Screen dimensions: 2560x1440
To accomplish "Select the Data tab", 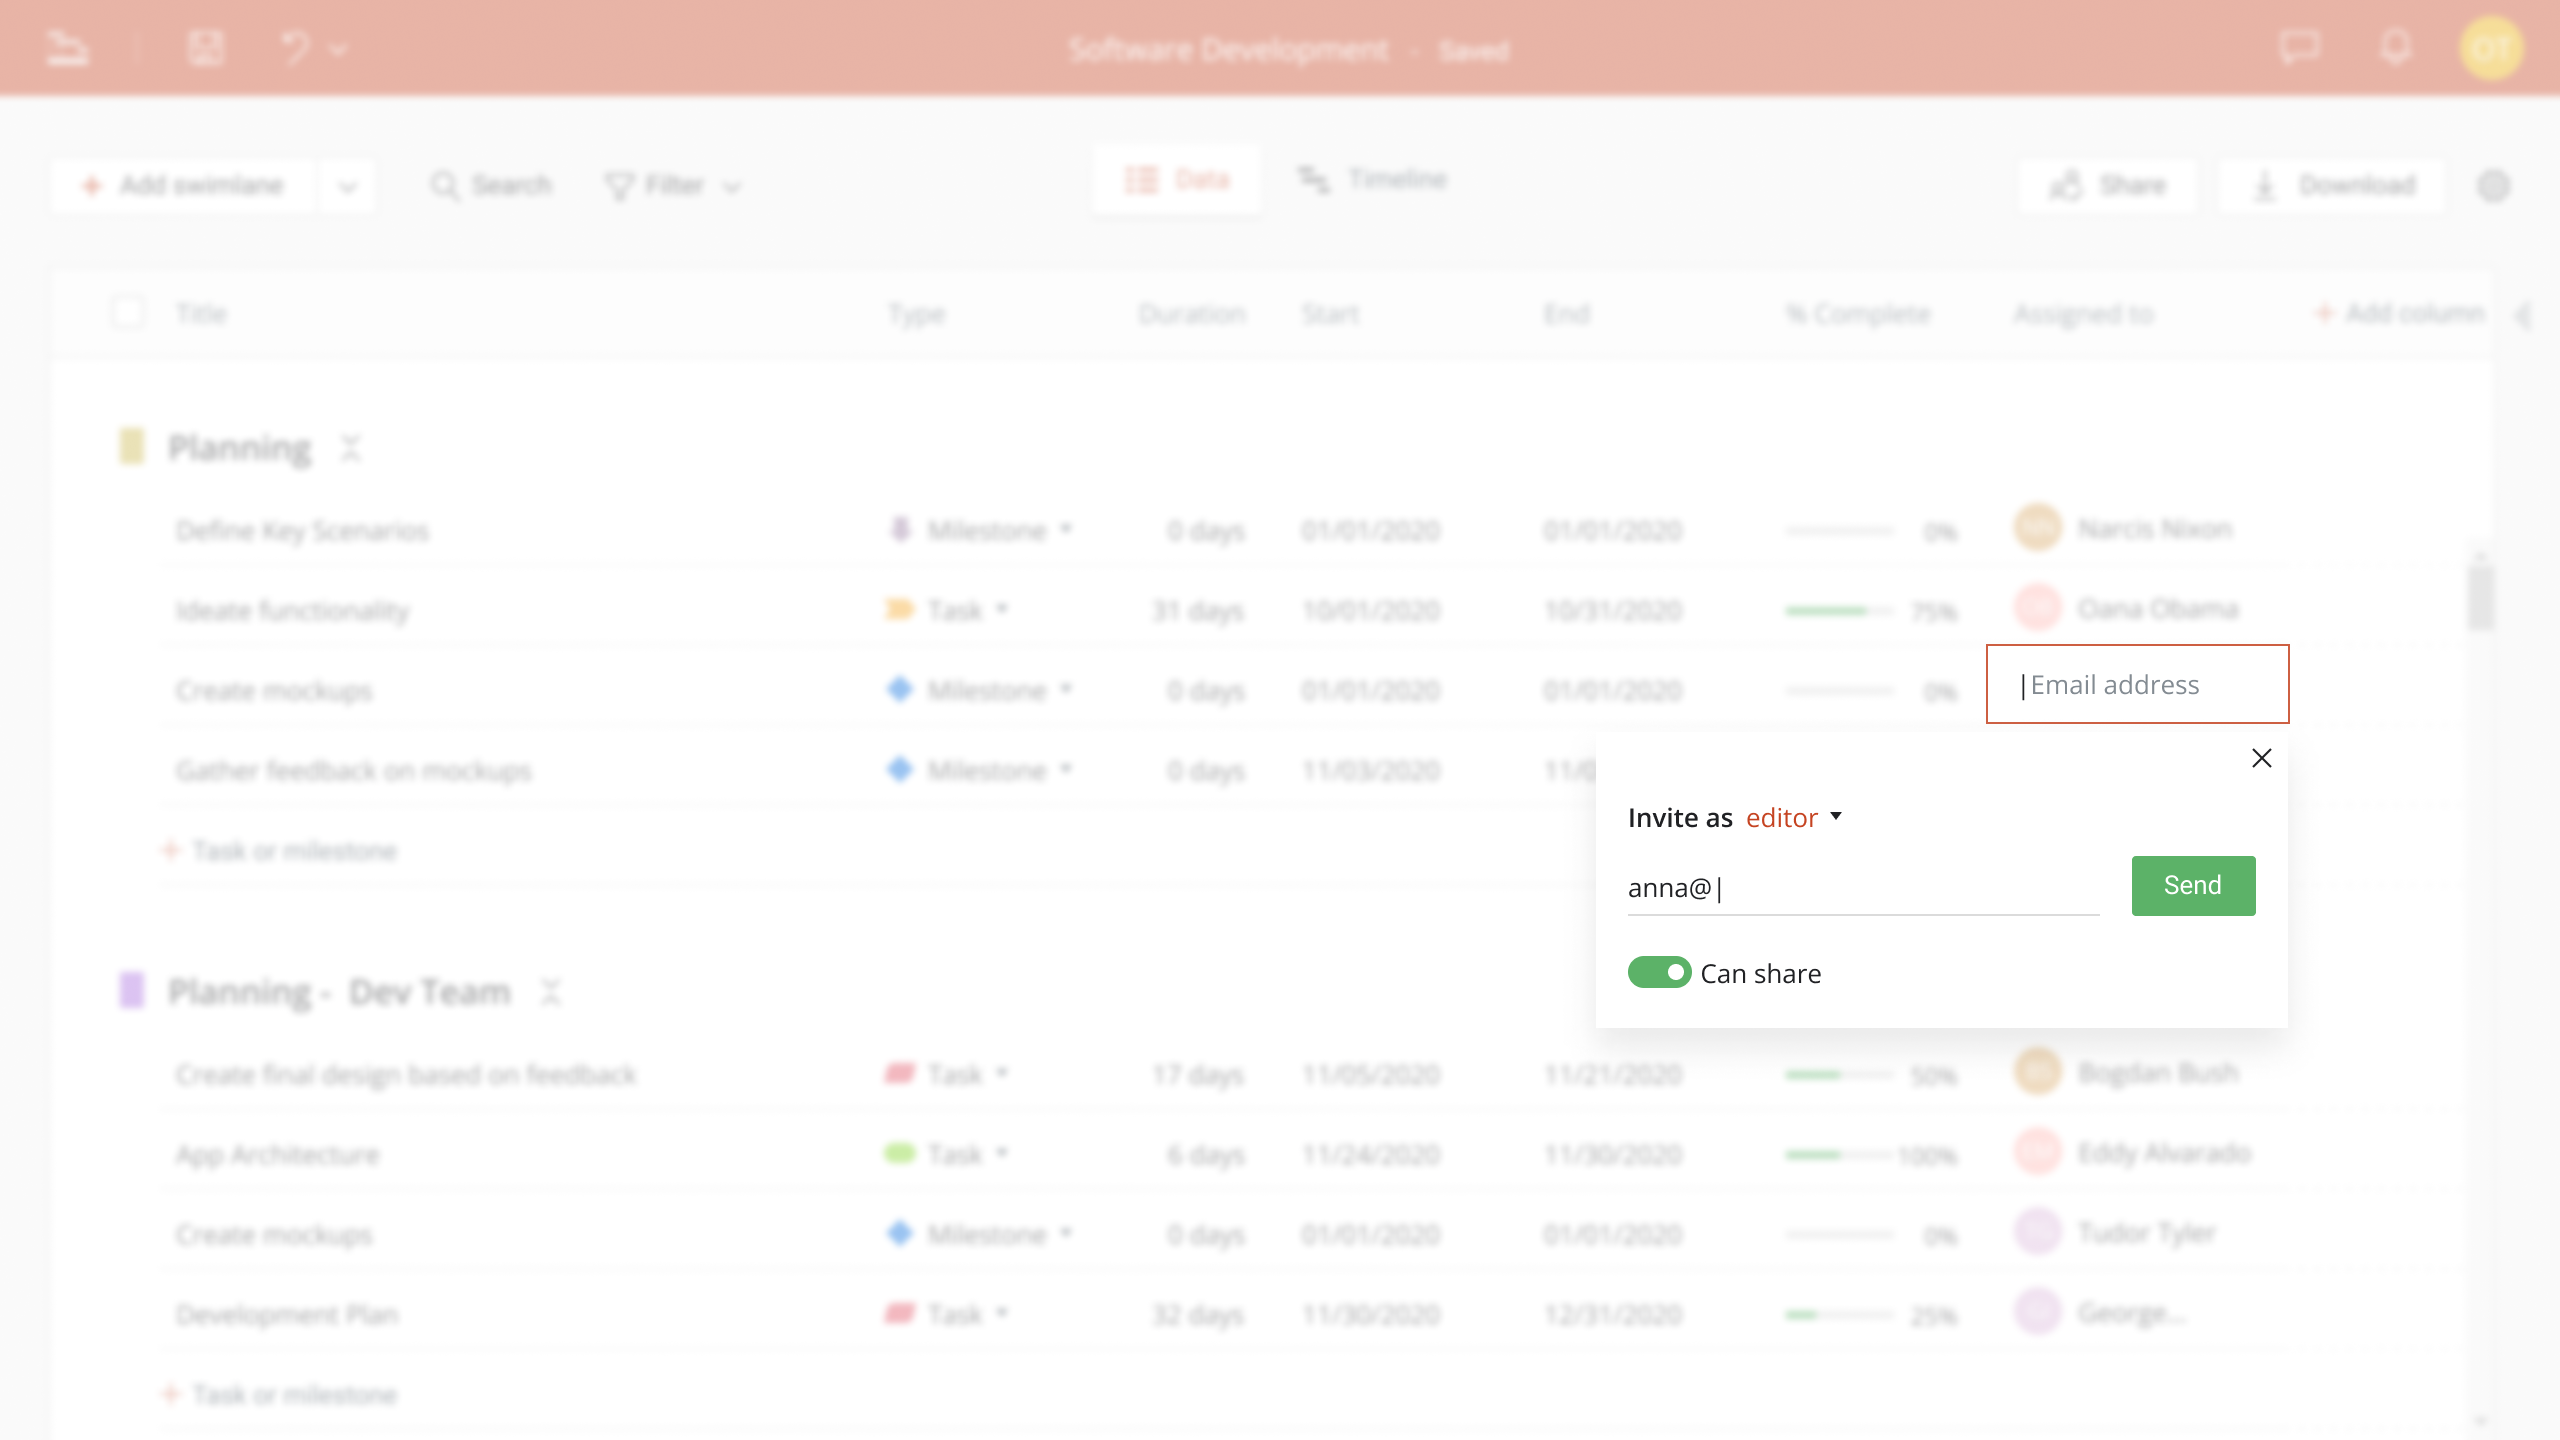I will pyautogui.click(x=1177, y=179).
